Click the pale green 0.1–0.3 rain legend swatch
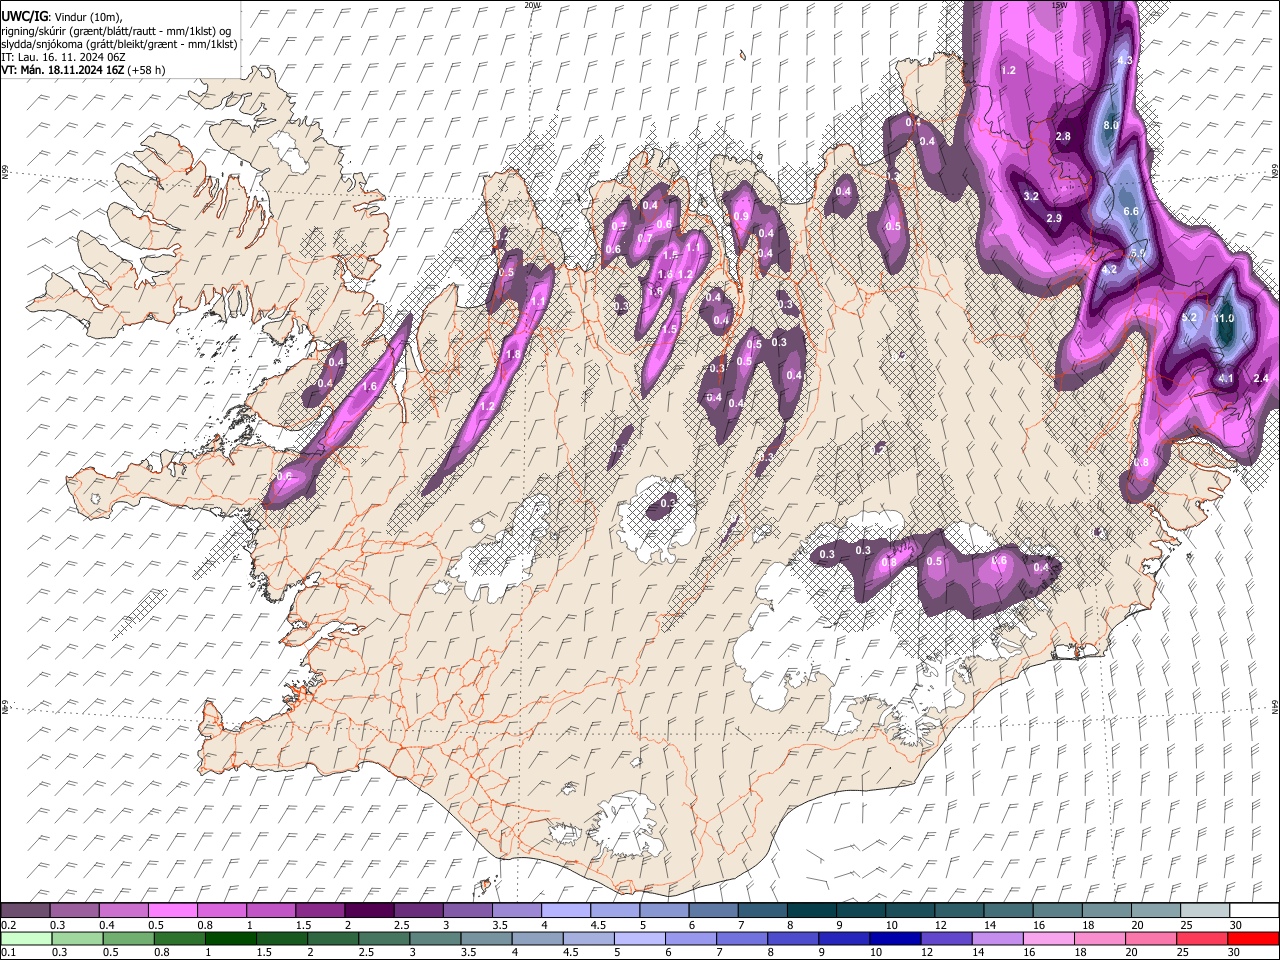This screenshot has width=1280, height=960. coord(25,938)
